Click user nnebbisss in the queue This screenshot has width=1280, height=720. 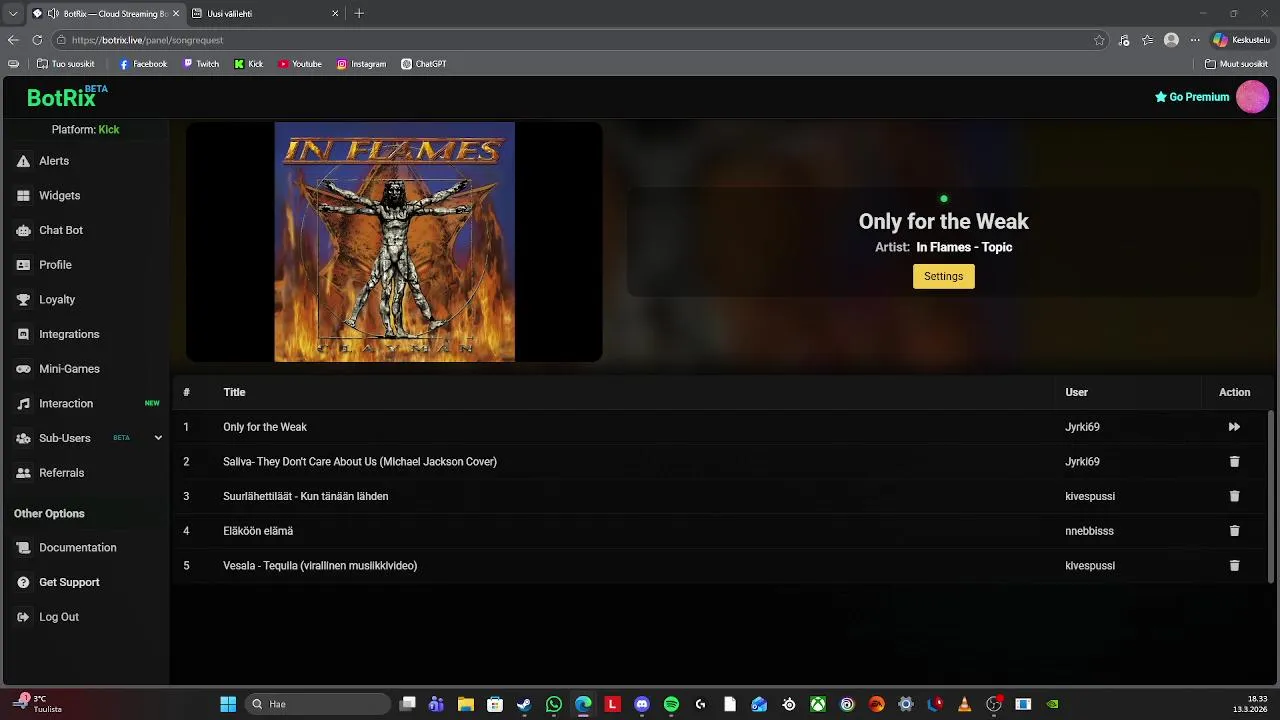point(1089,531)
